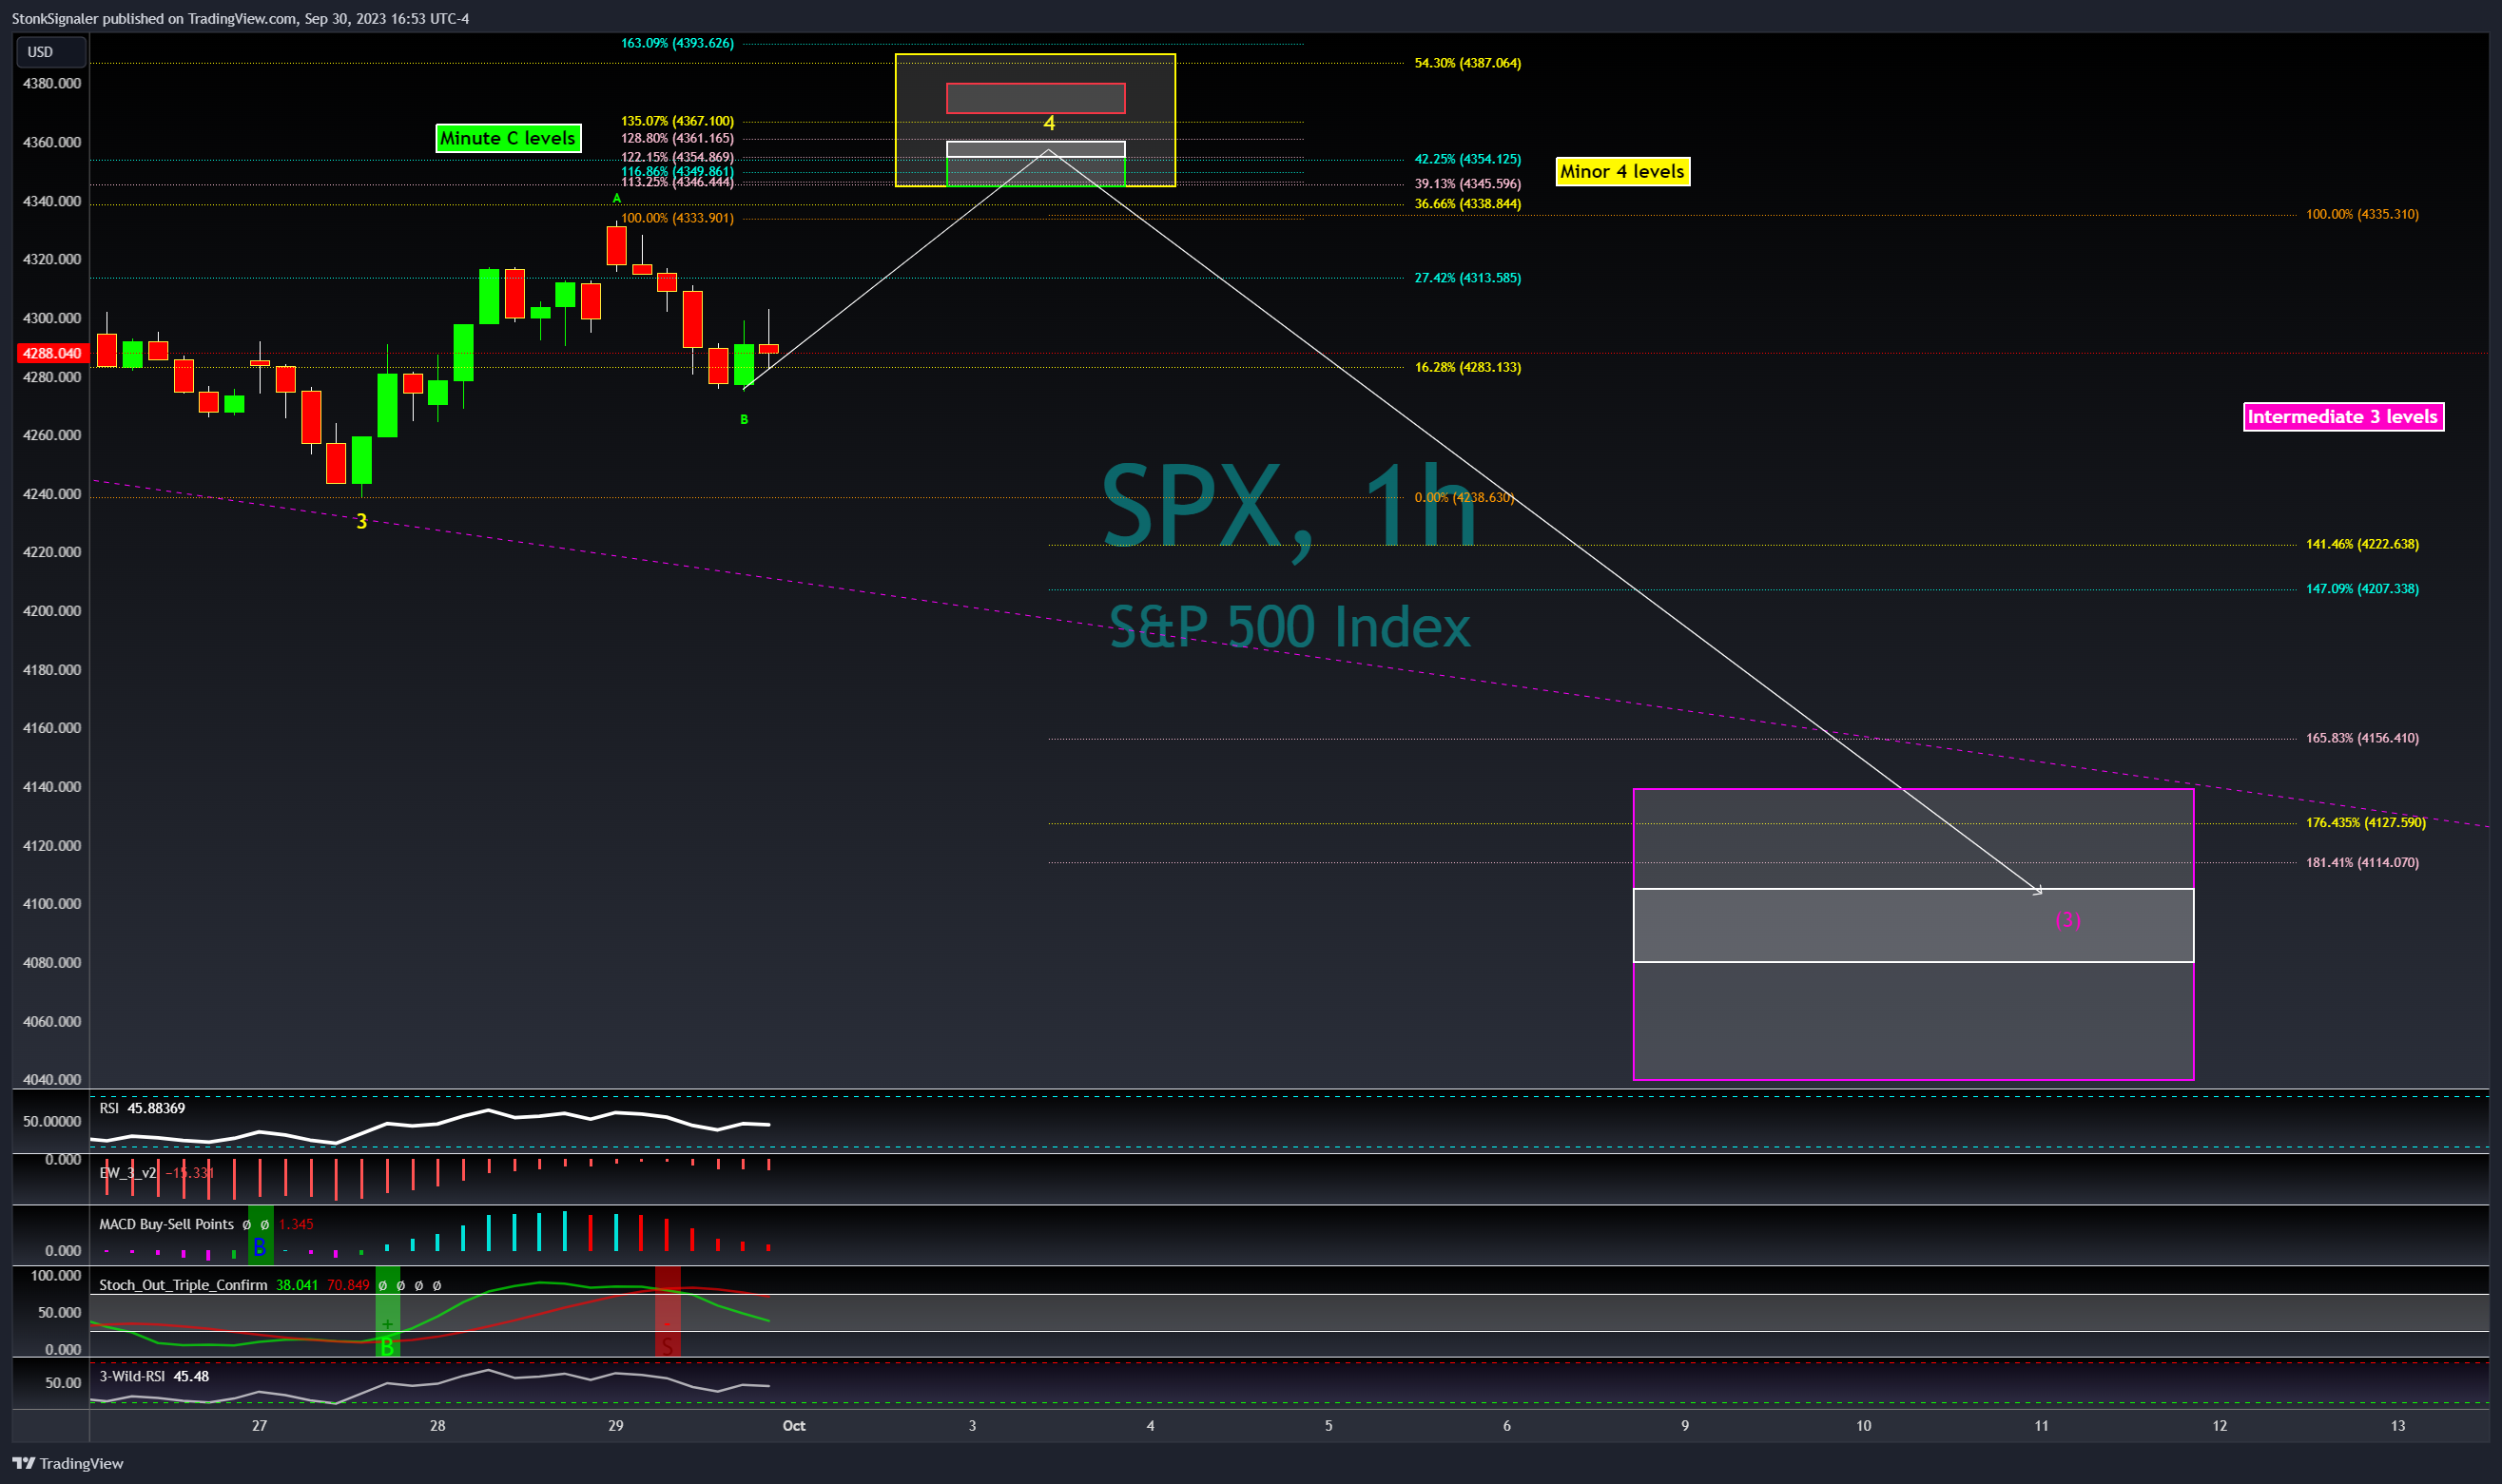
Task: Click price level 4380.000 on price axis
Action: point(52,84)
